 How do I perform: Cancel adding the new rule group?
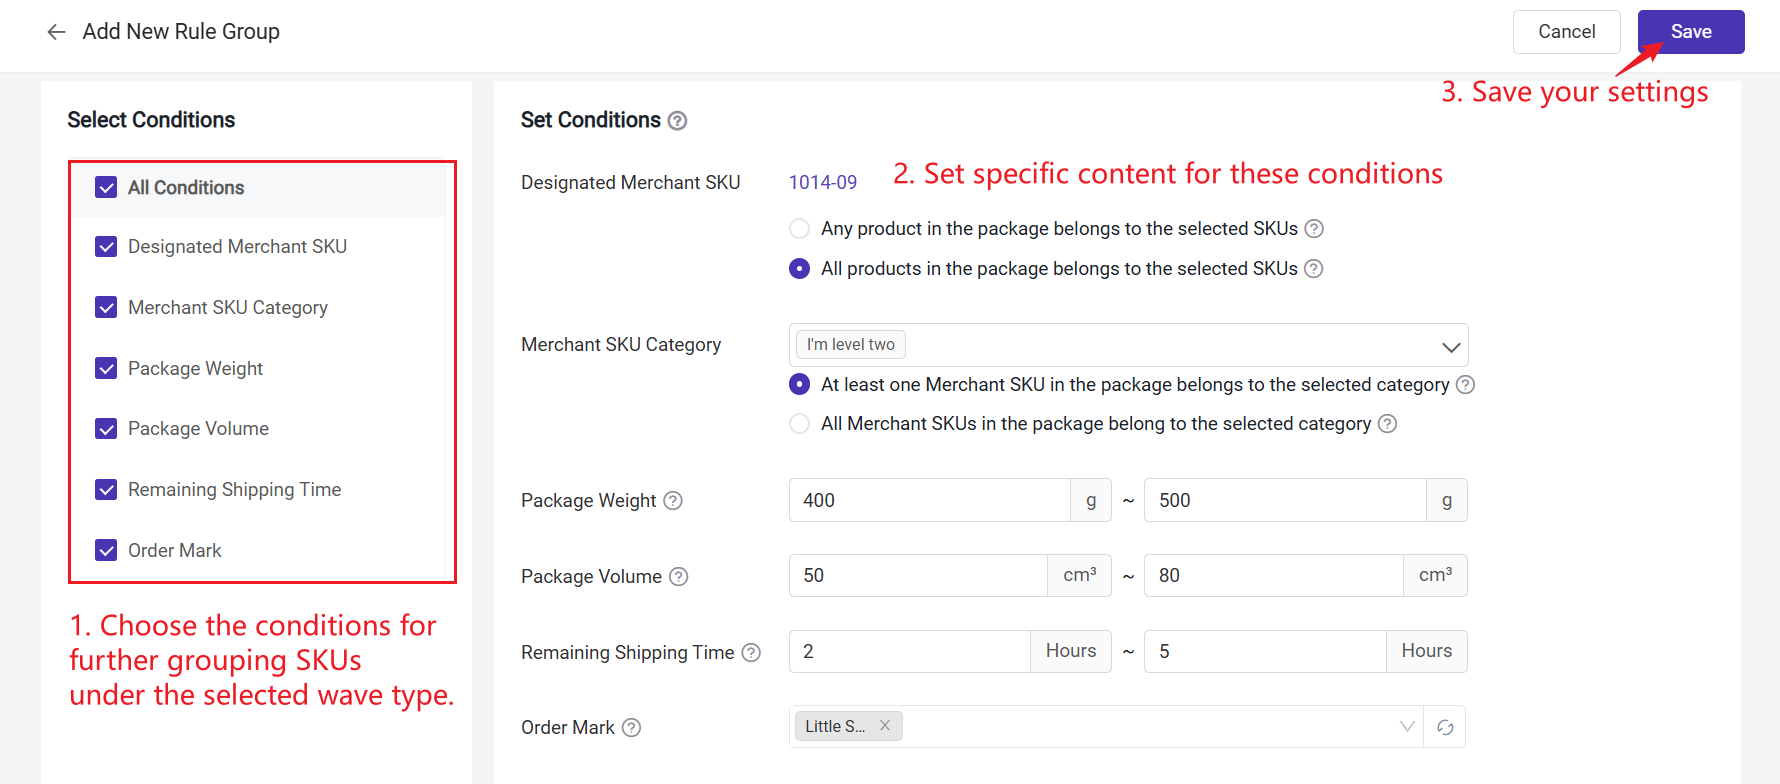coord(1566,32)
